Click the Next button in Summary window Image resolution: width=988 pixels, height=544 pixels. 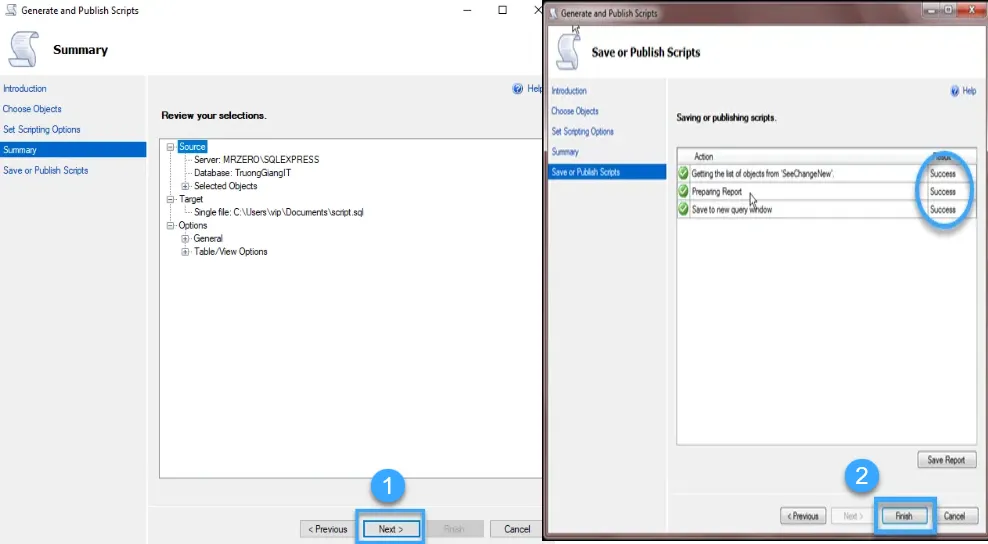coord(391,529)
